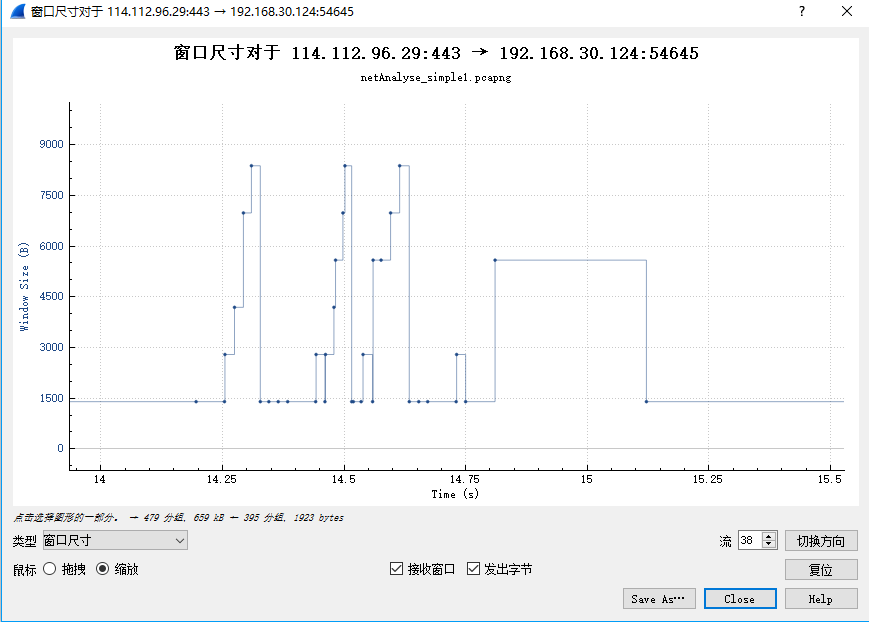Image resolution: width=869 pixels, height=622 pixels.
Task: Click the 14.25 x-axis tick label
Action: 222,479
